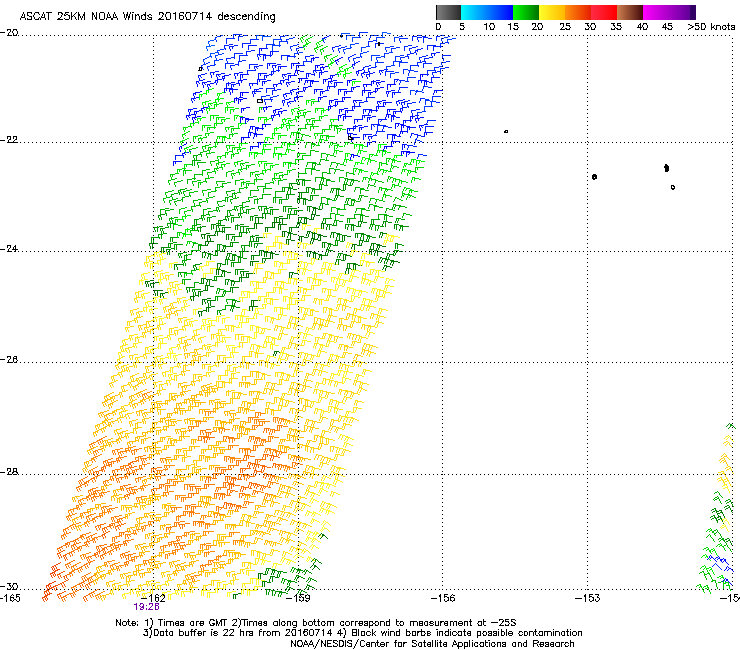Screen dimensions: 740x650
Task: Select the '-22' latitude axis label
Action: pos(9,140)
